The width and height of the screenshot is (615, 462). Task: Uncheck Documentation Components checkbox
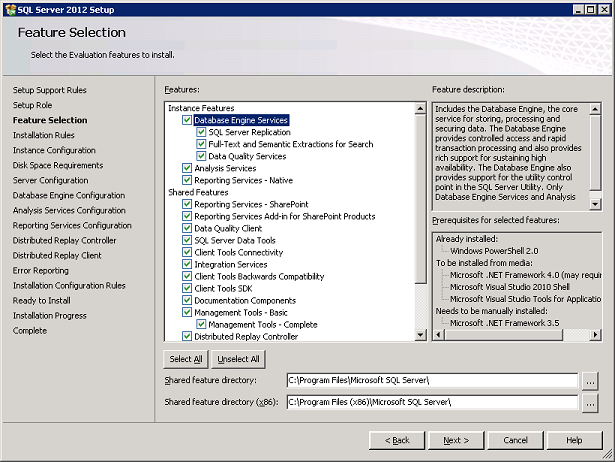click(187, 300)
